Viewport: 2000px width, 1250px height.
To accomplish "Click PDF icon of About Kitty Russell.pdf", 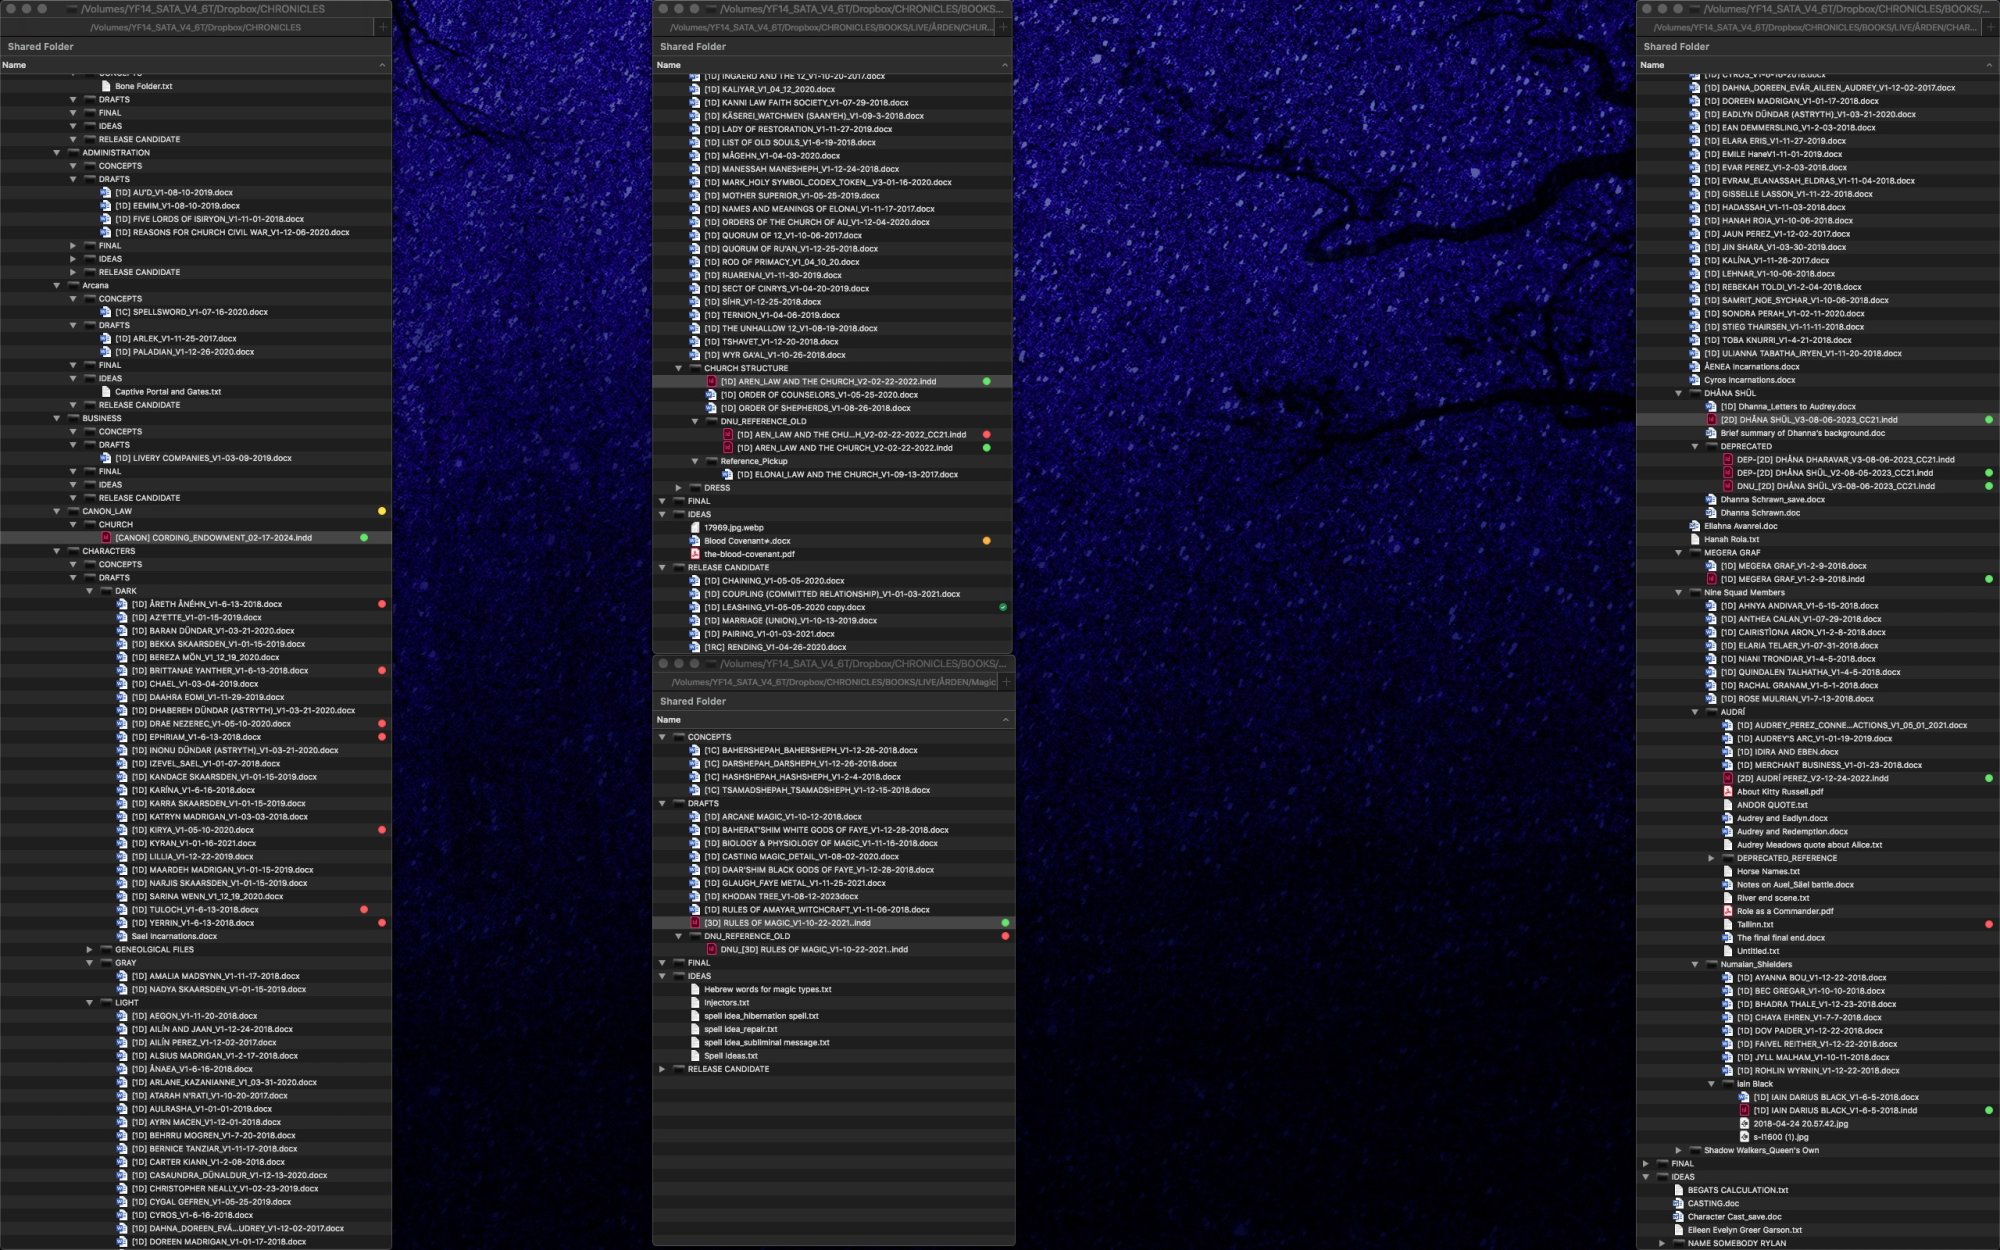I will 1727,791.
